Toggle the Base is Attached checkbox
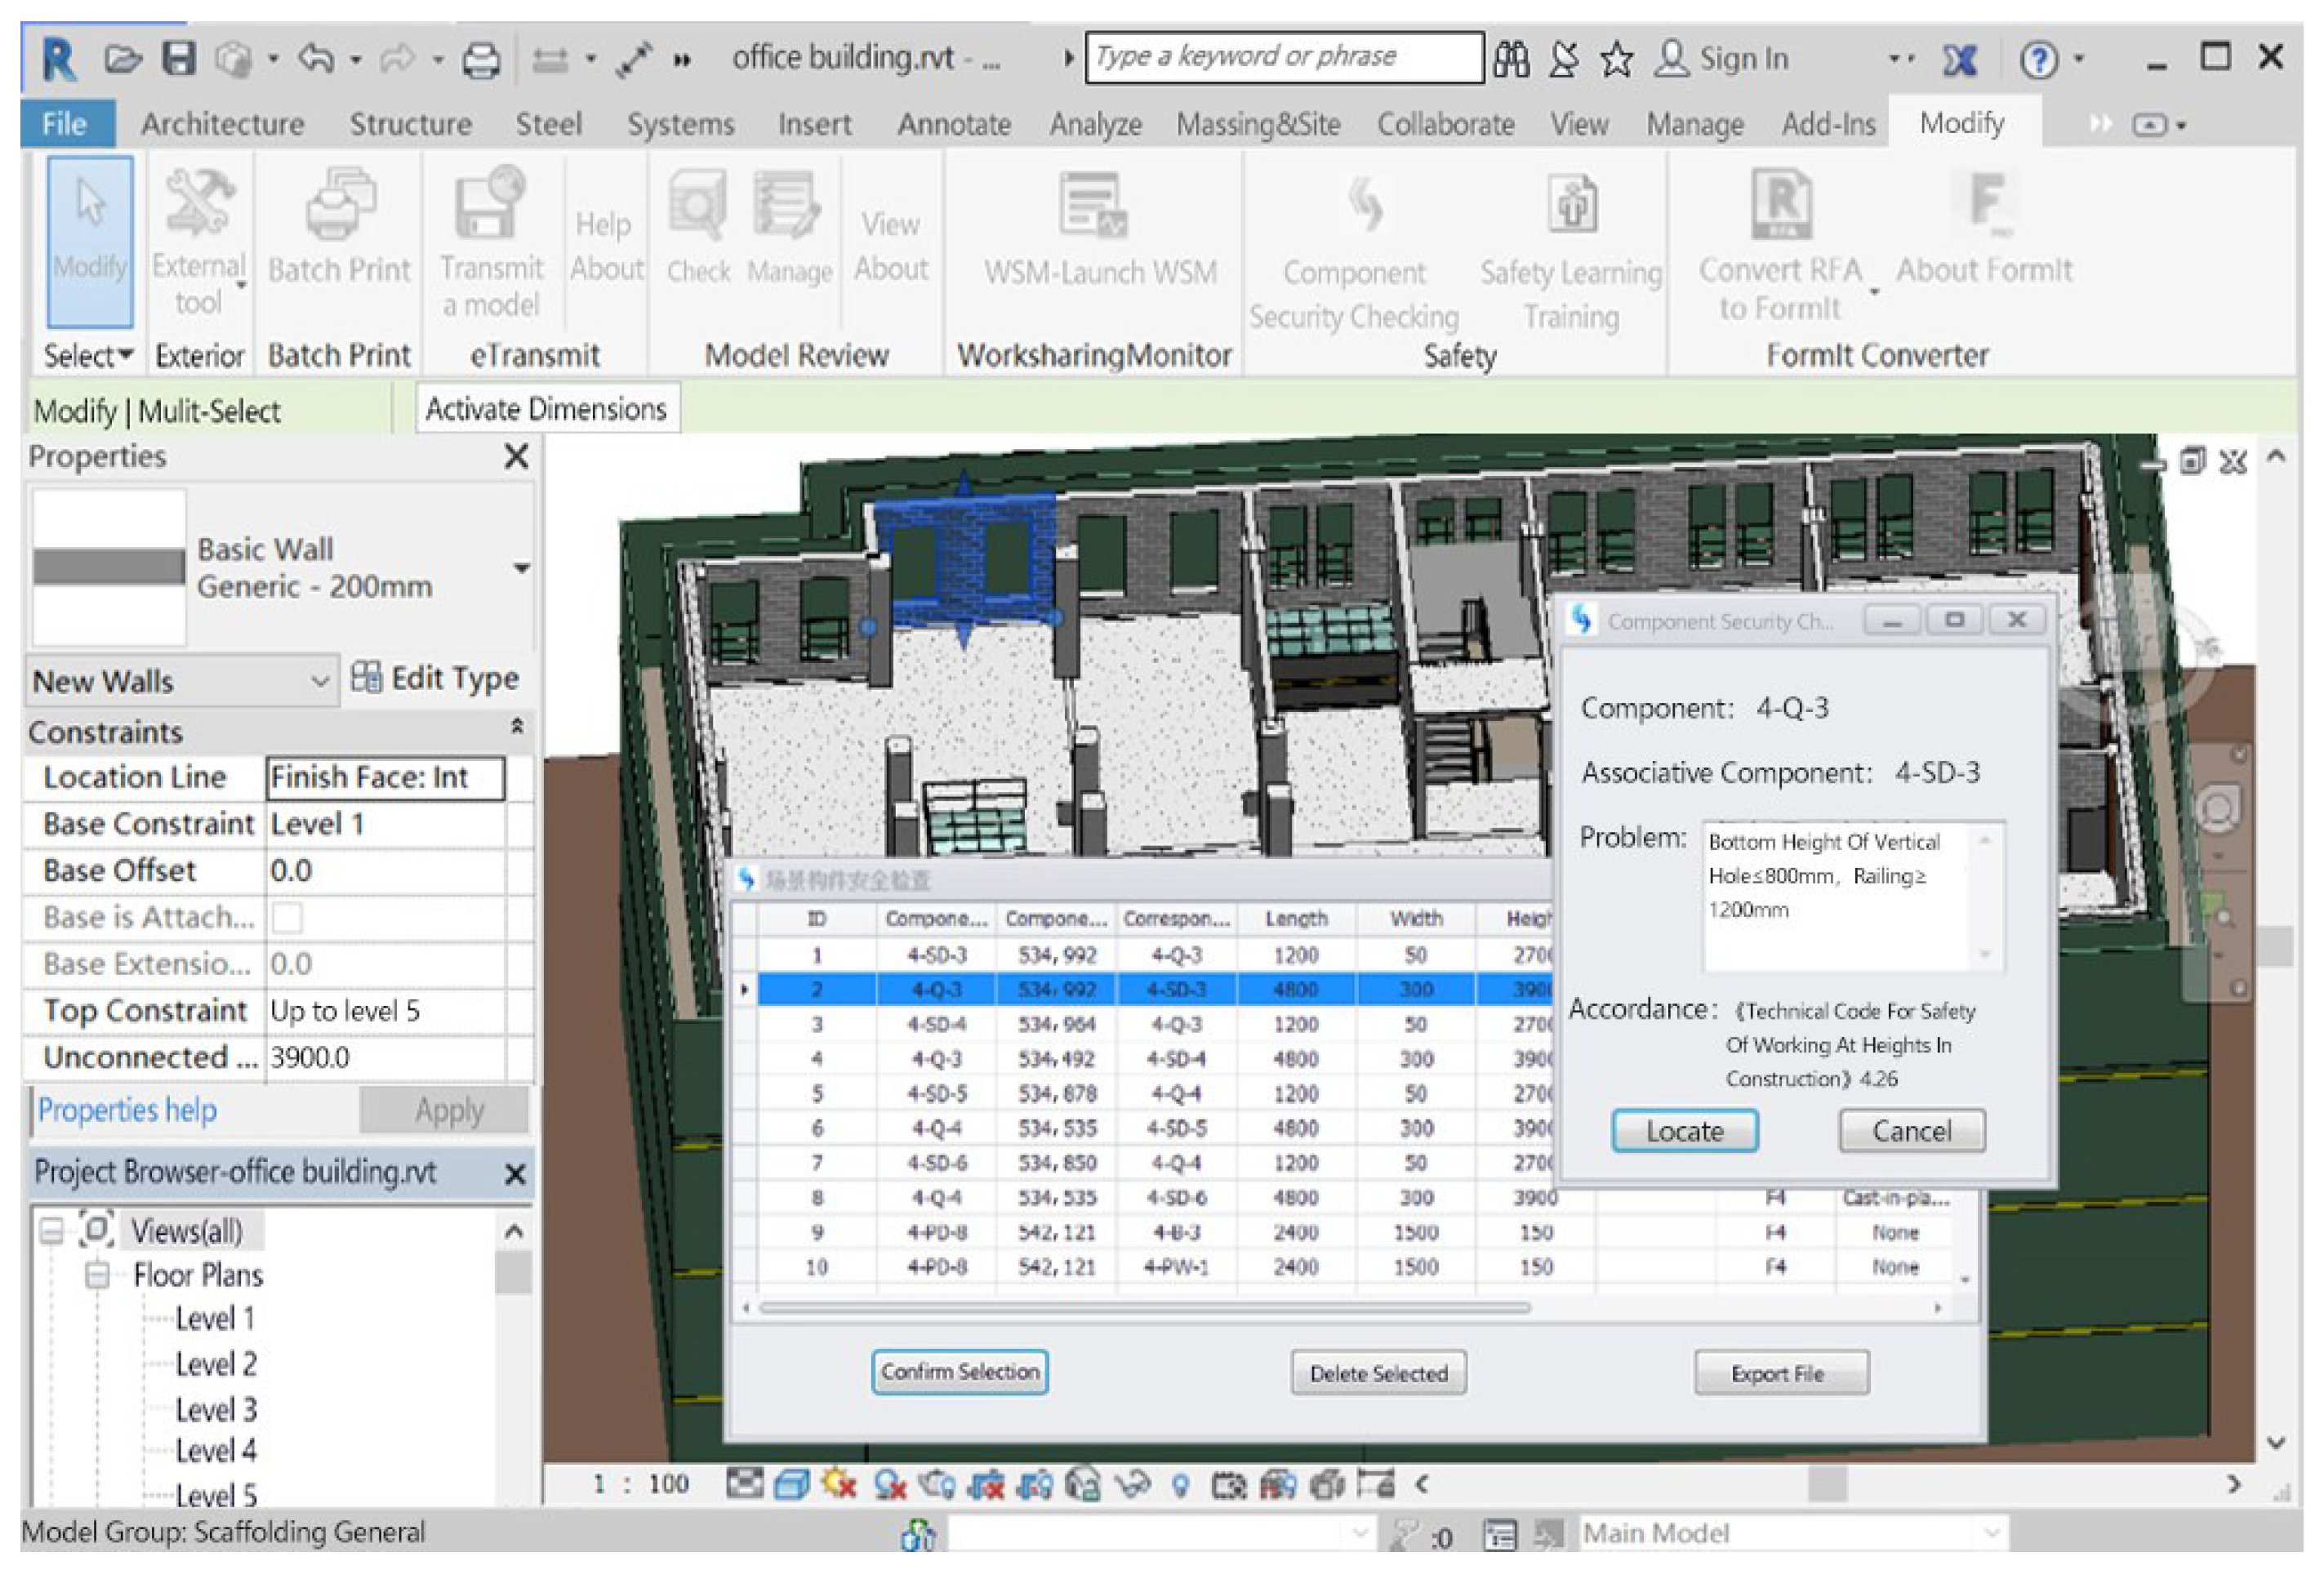 coord(288,917)
